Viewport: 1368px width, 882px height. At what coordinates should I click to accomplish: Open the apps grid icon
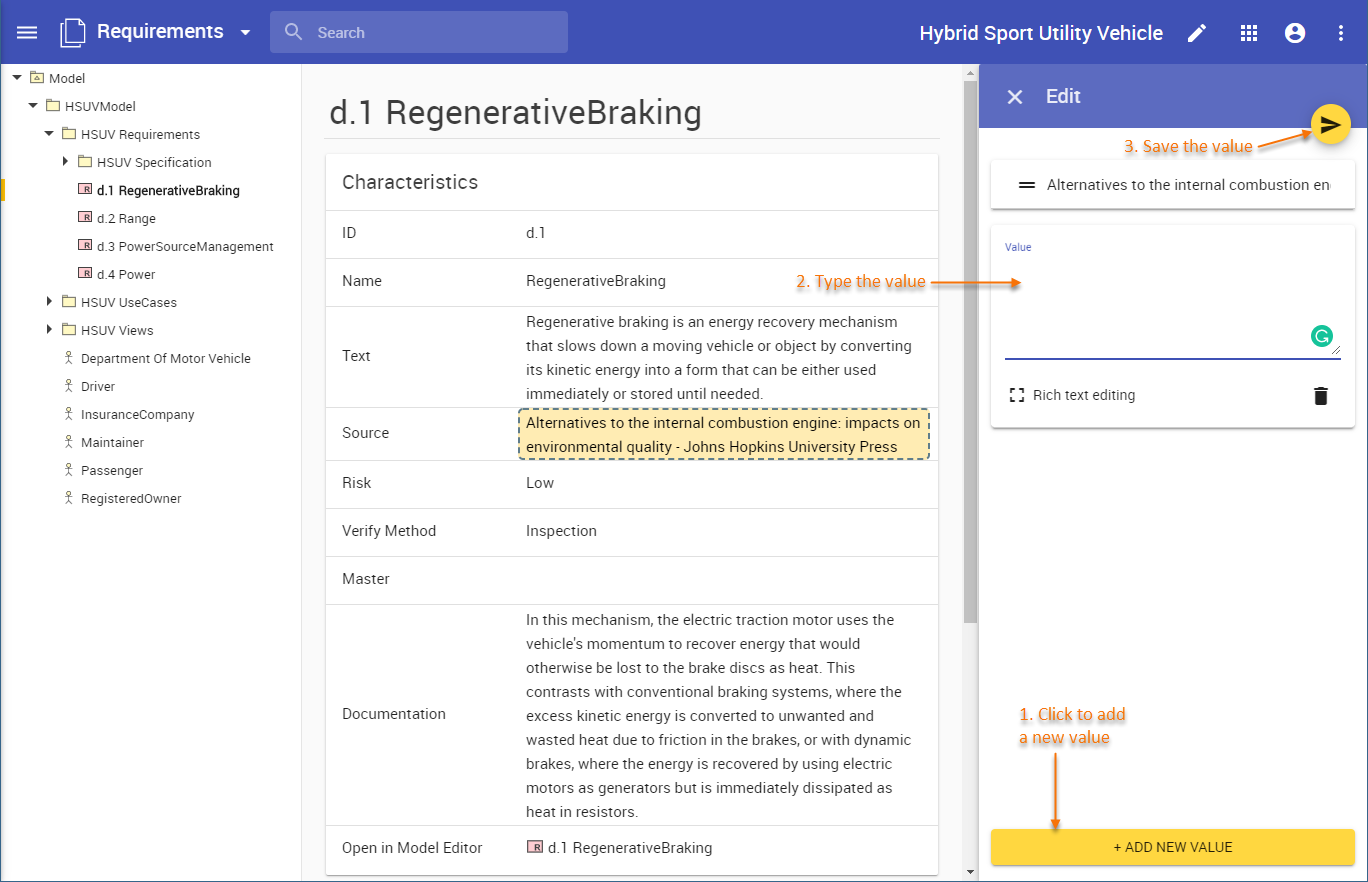click(1248, 33)
